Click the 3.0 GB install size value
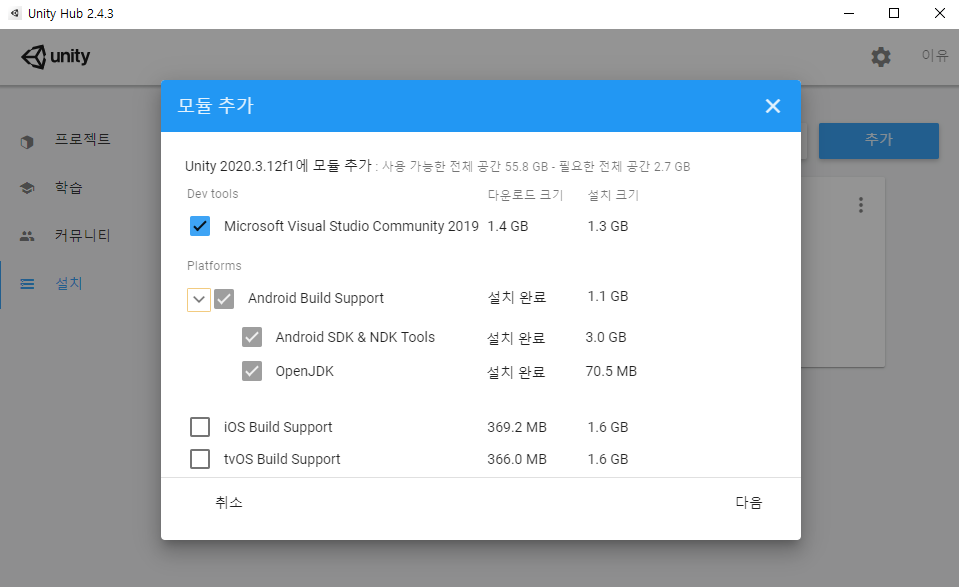Screen dimensions: 959x587 [605, 337]
